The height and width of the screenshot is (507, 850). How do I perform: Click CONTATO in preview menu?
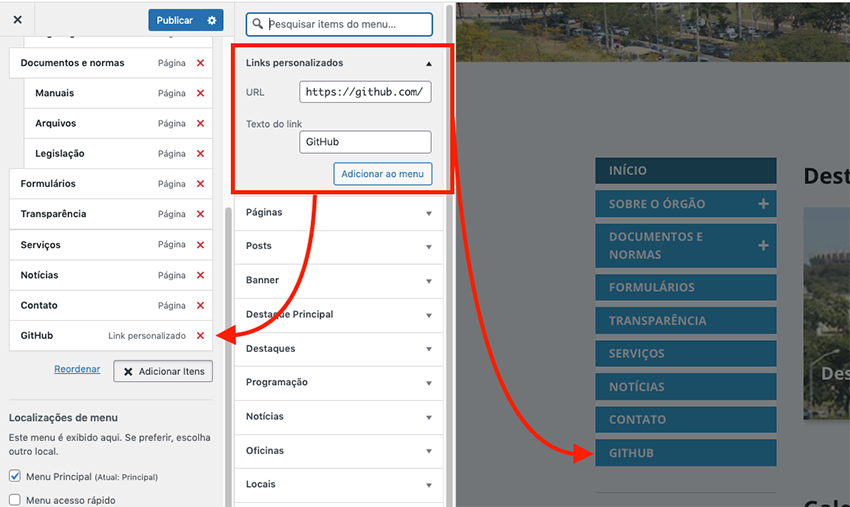pyautogui.click(x=686, y=420)
